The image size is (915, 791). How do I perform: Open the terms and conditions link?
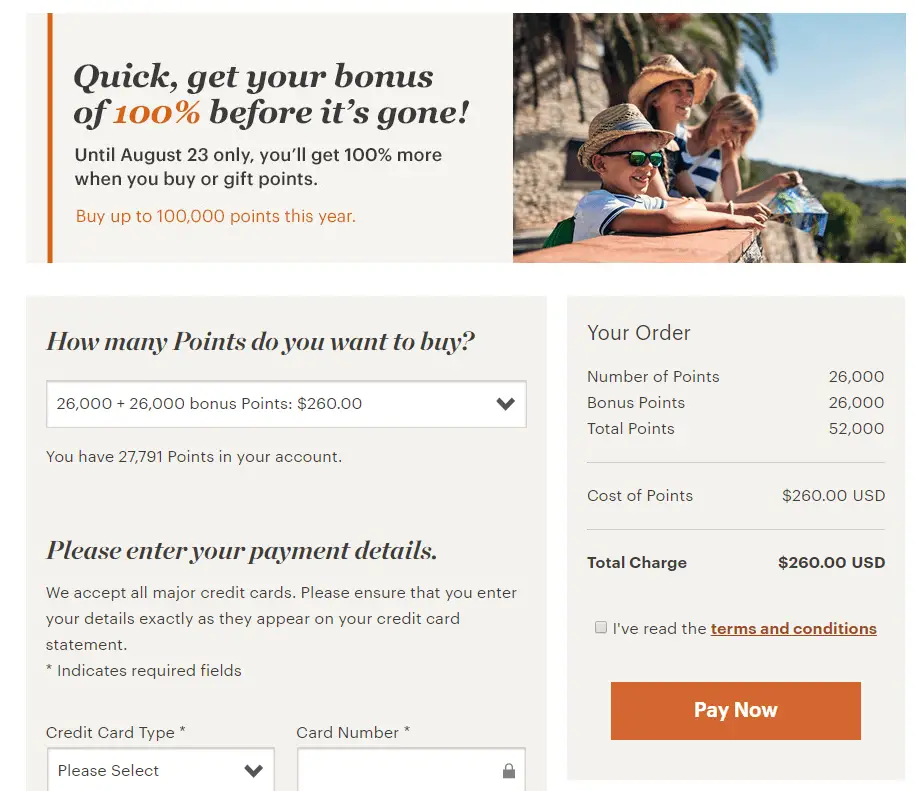pyautogui.click(x=793, y=629)
